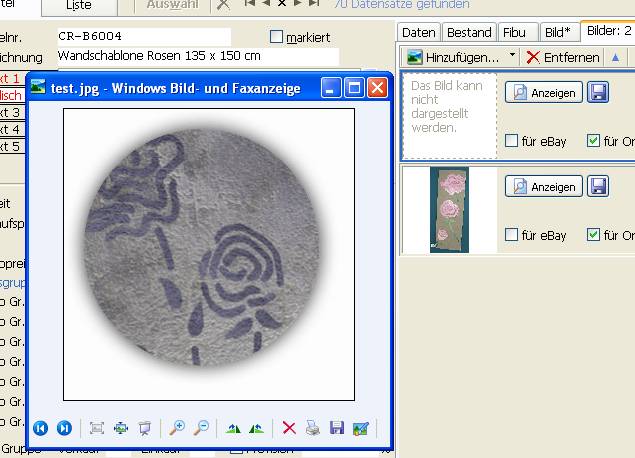Open image for editing in viewer toolbar
The width and height of the screenshot is (635, 458).
pyautogui.click(x=361, y=428)
